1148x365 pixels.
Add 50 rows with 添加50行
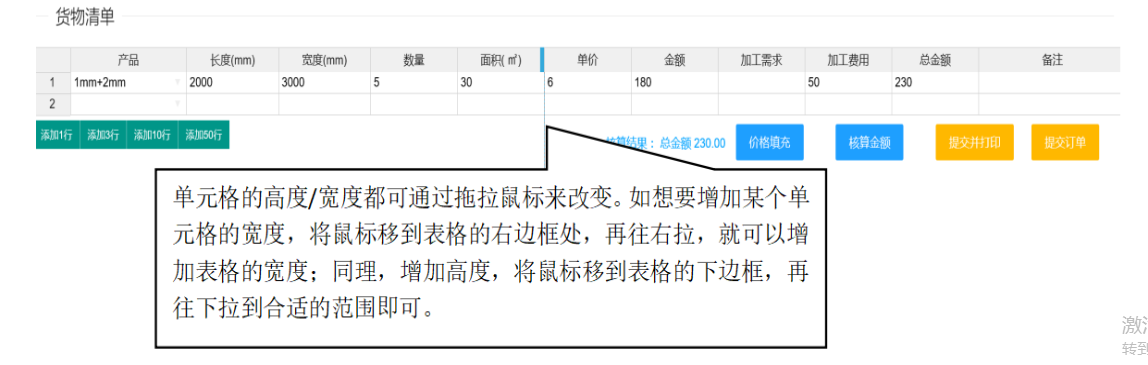(x=204, y=135)
